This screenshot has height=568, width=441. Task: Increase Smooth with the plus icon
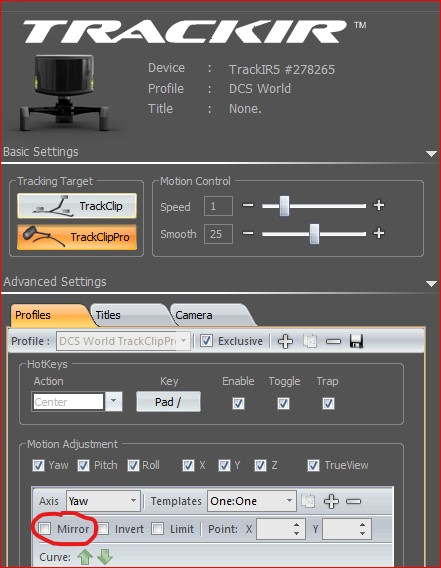click(x=379, y=233)
